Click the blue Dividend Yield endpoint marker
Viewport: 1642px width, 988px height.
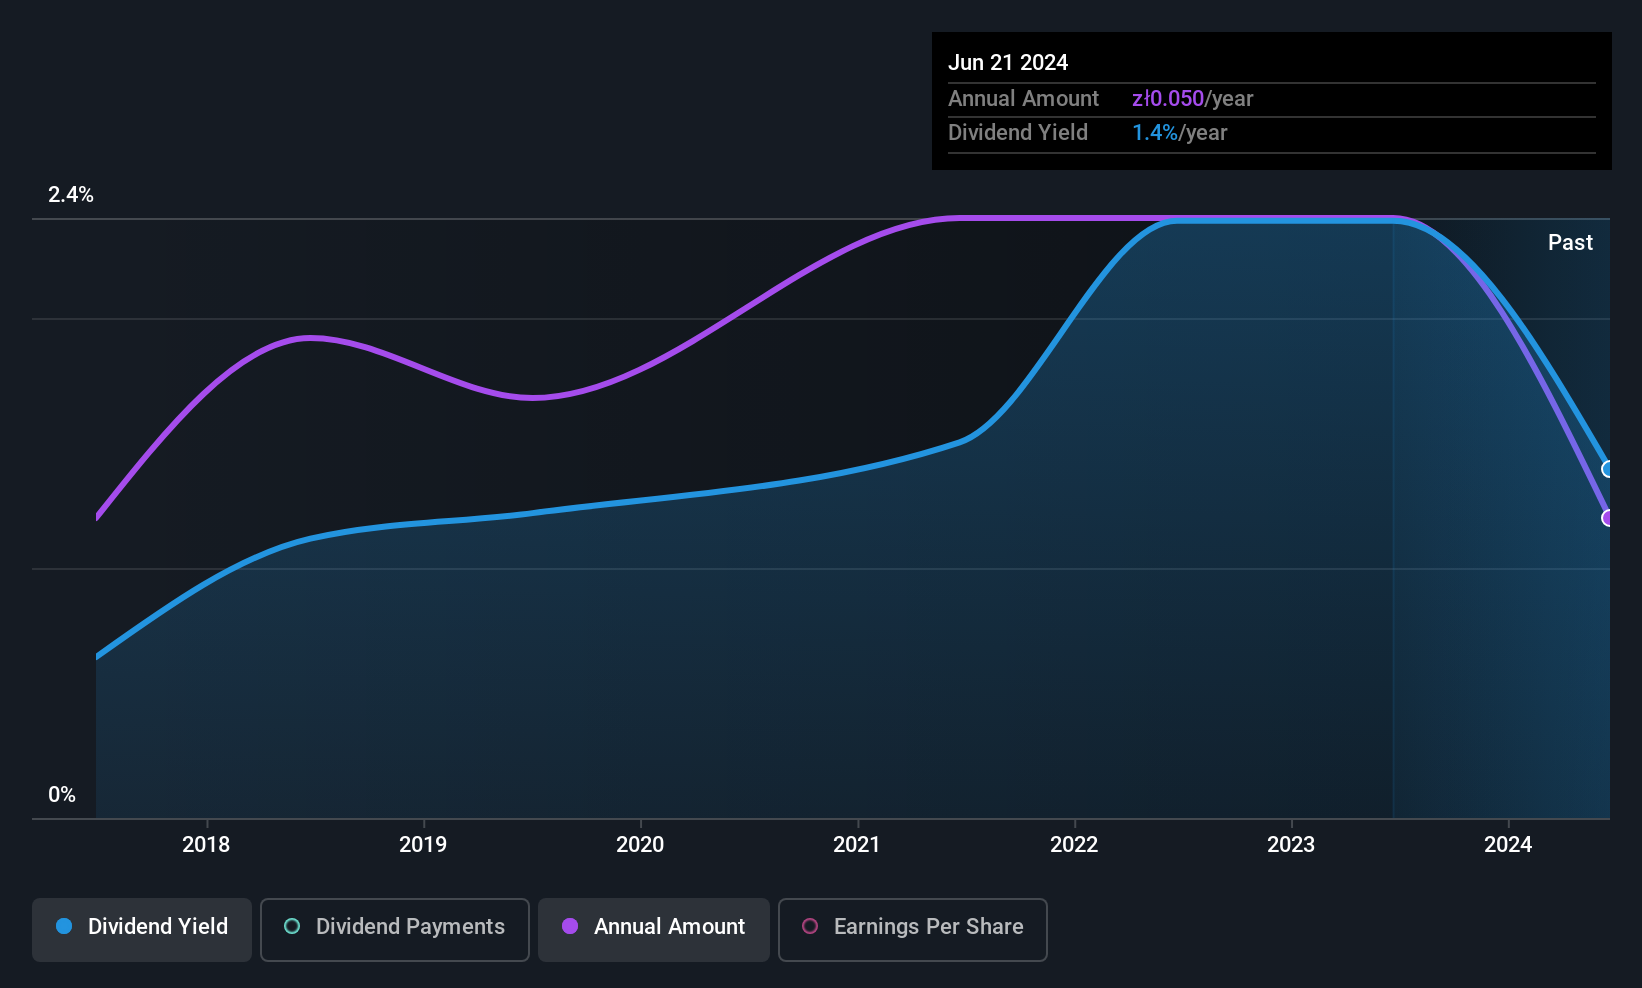pyautogui.click(x=1608, y=469)
